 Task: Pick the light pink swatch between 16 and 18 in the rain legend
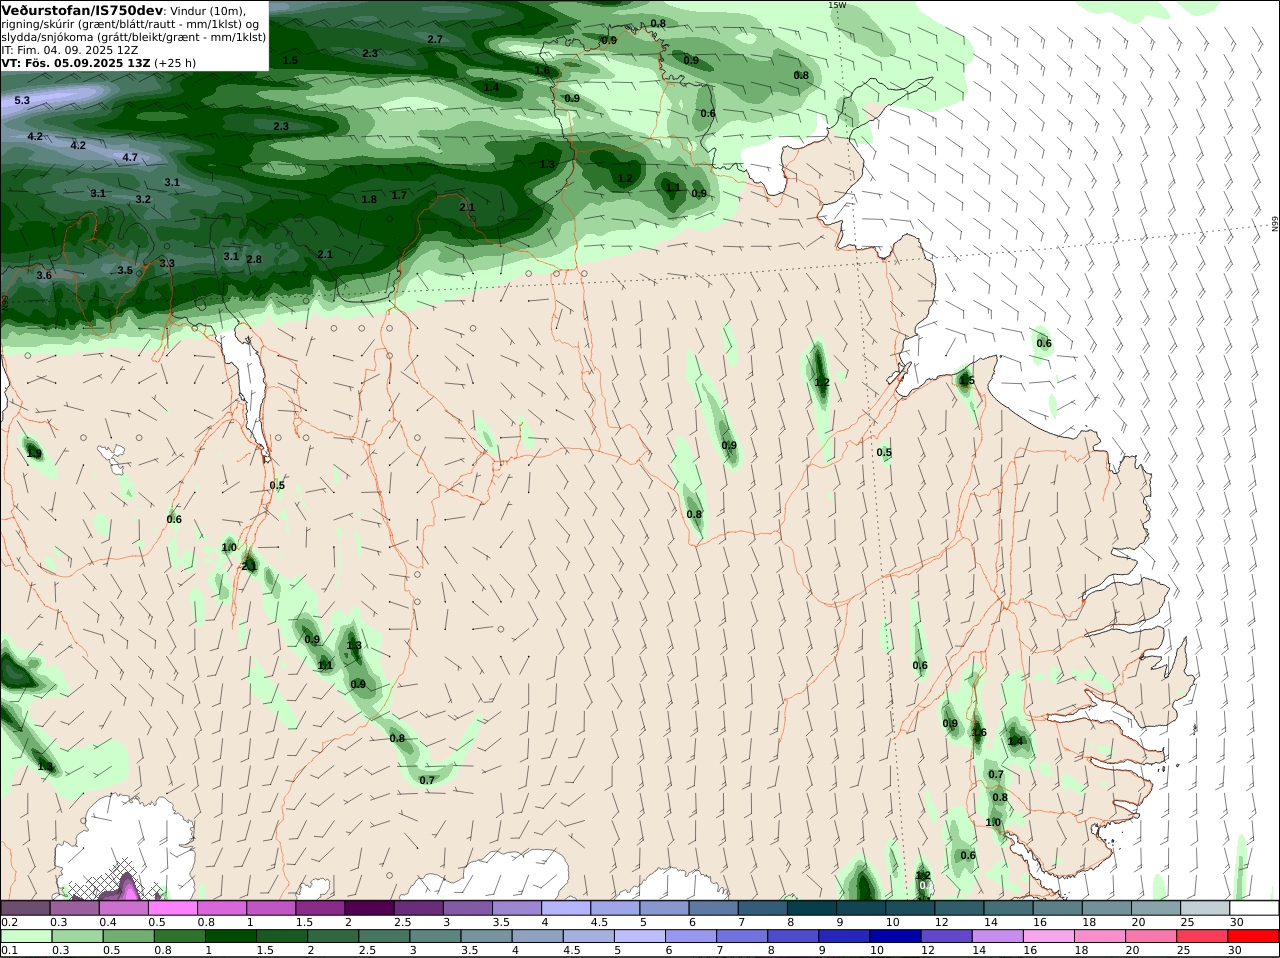coord(1049,935)
